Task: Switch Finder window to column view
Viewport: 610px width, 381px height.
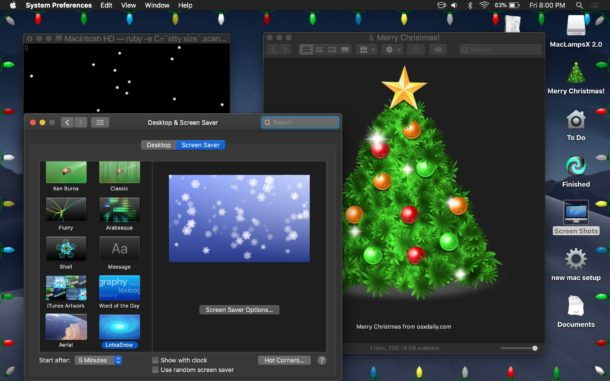Action: pyautogui.click(x=332, y=50)
